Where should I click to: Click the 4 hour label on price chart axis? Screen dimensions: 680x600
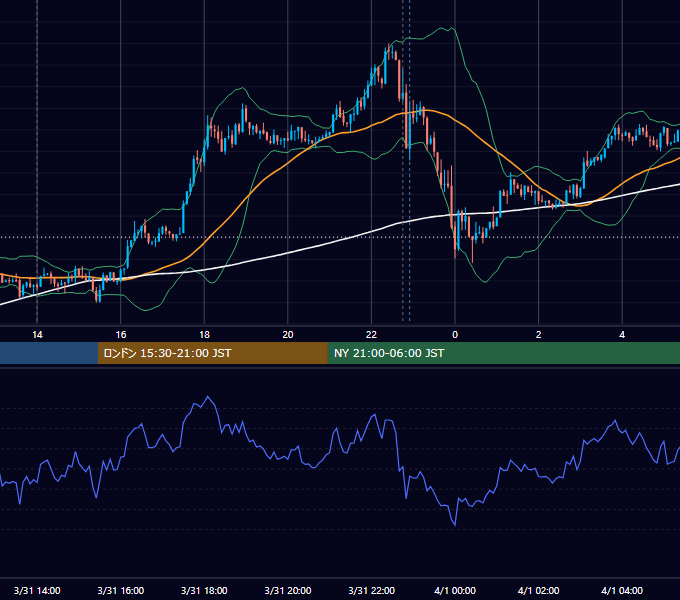pyautogui.click(x=622, y=335)
